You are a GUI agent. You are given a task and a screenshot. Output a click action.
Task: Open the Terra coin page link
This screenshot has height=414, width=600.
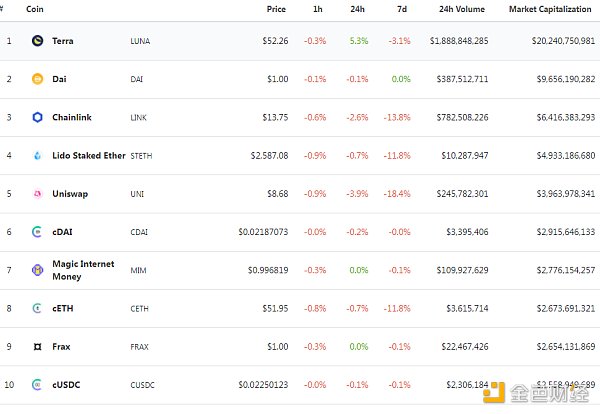63,41
